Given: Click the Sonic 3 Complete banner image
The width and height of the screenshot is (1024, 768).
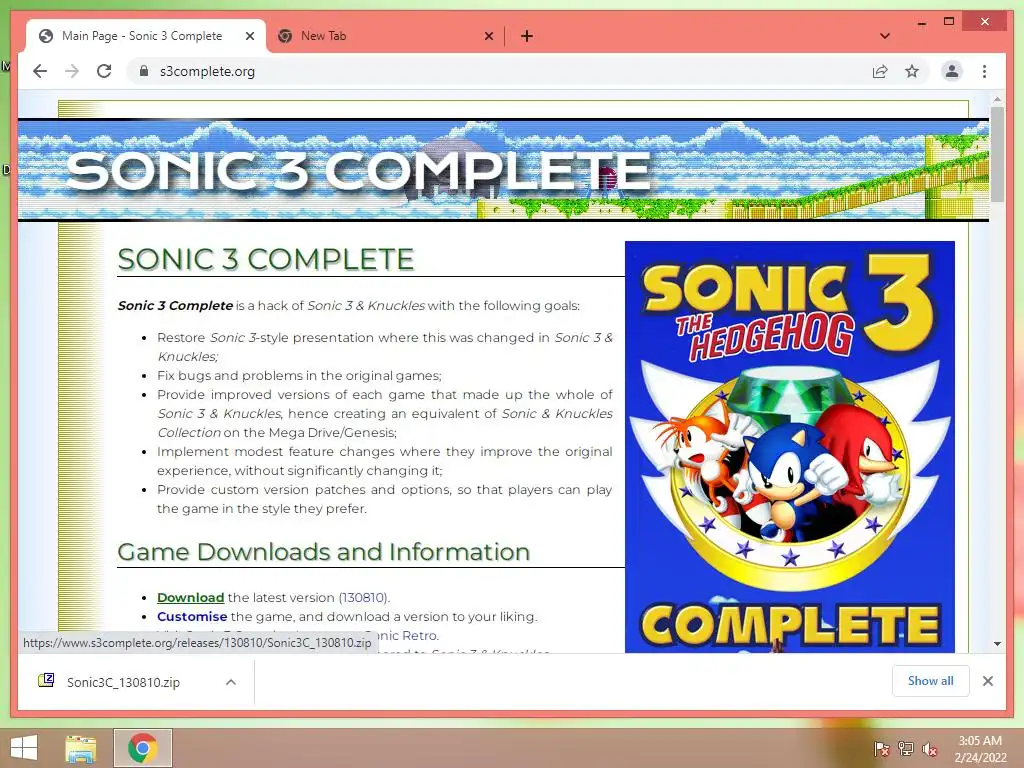Looking at the screenshot, I should tap(503, 170).
